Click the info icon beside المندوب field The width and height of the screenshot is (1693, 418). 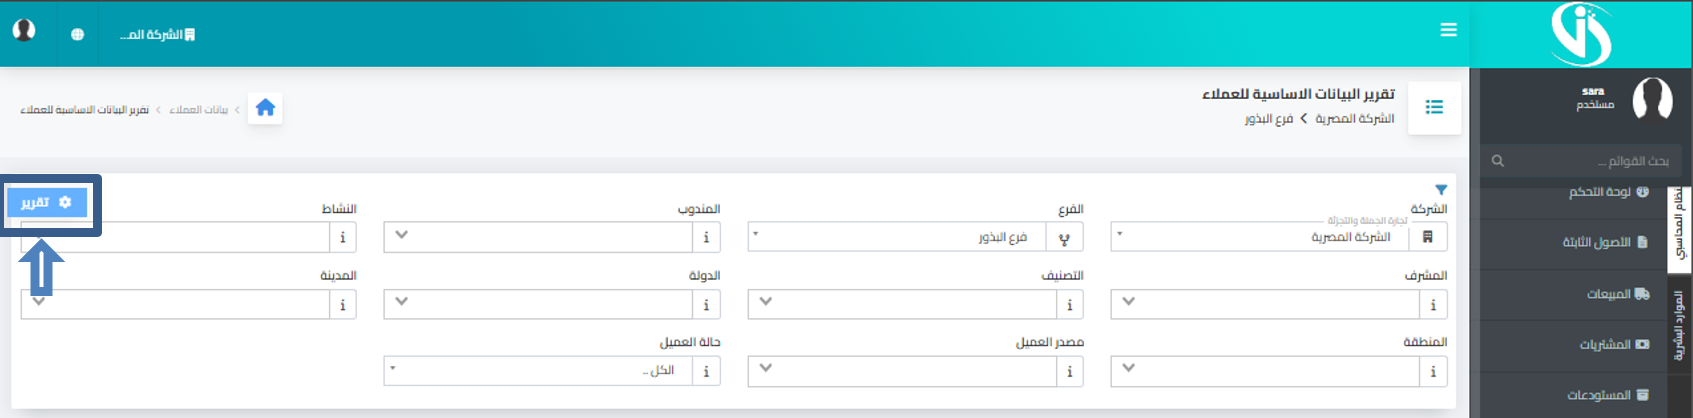(706, 237)
